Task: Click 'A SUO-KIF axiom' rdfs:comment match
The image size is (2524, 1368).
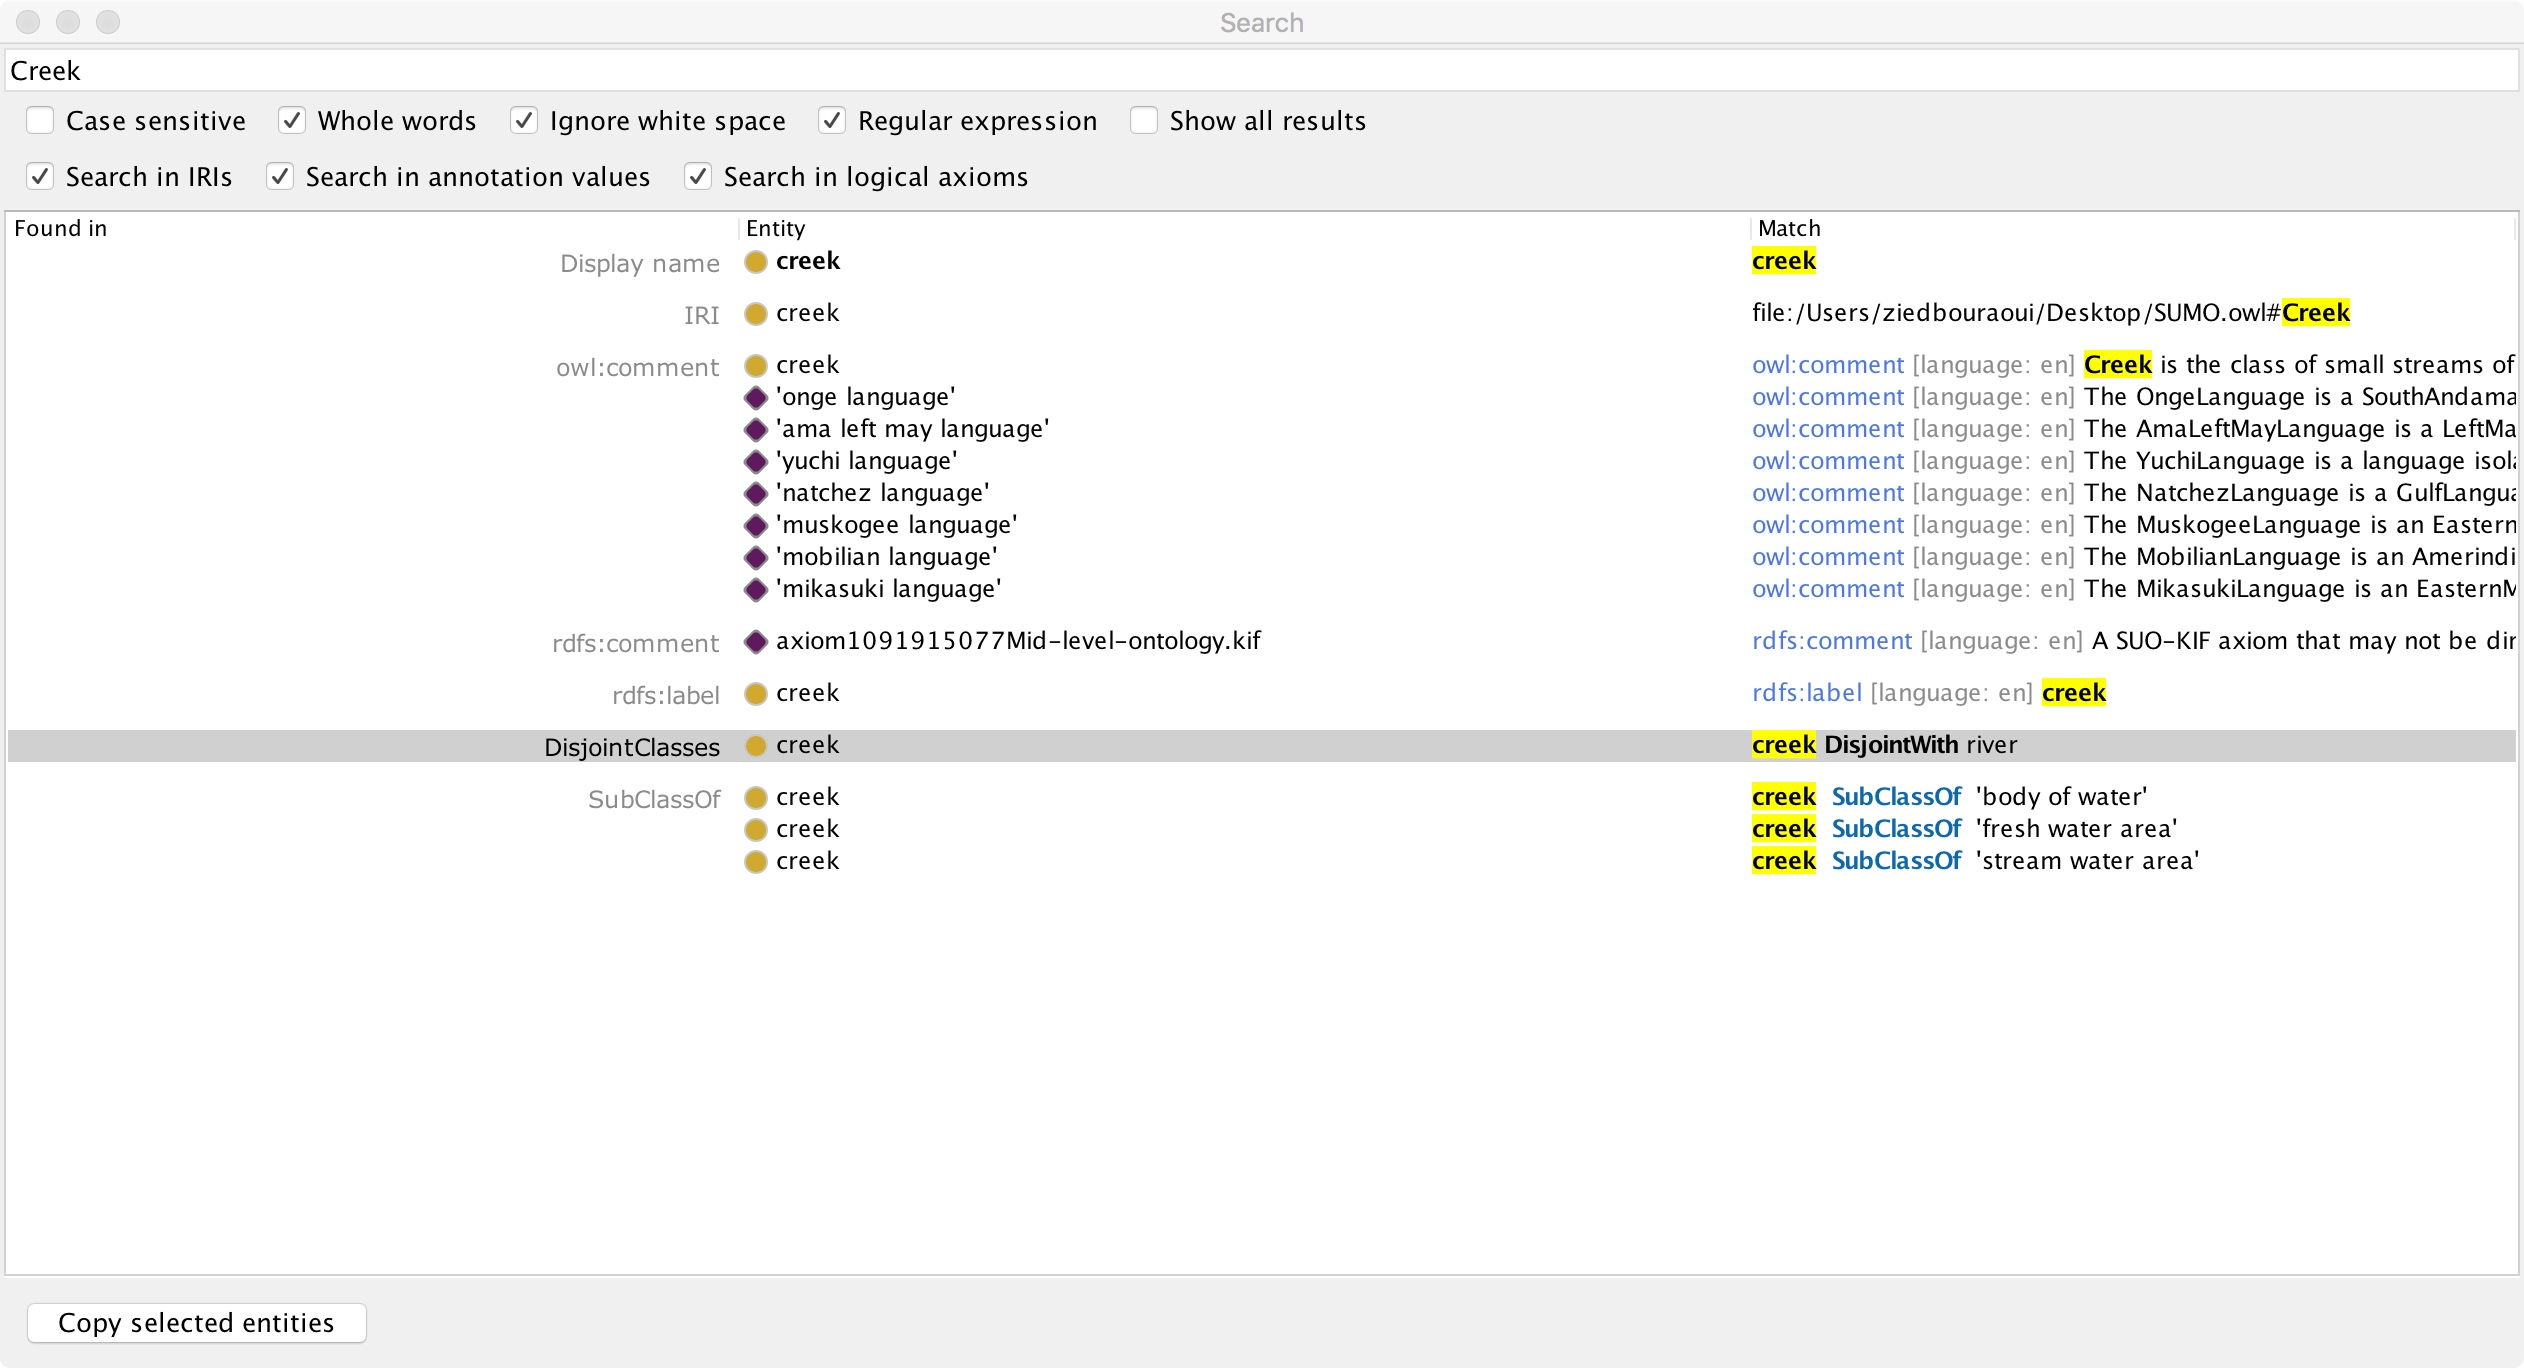Action: pos(2134,641)
